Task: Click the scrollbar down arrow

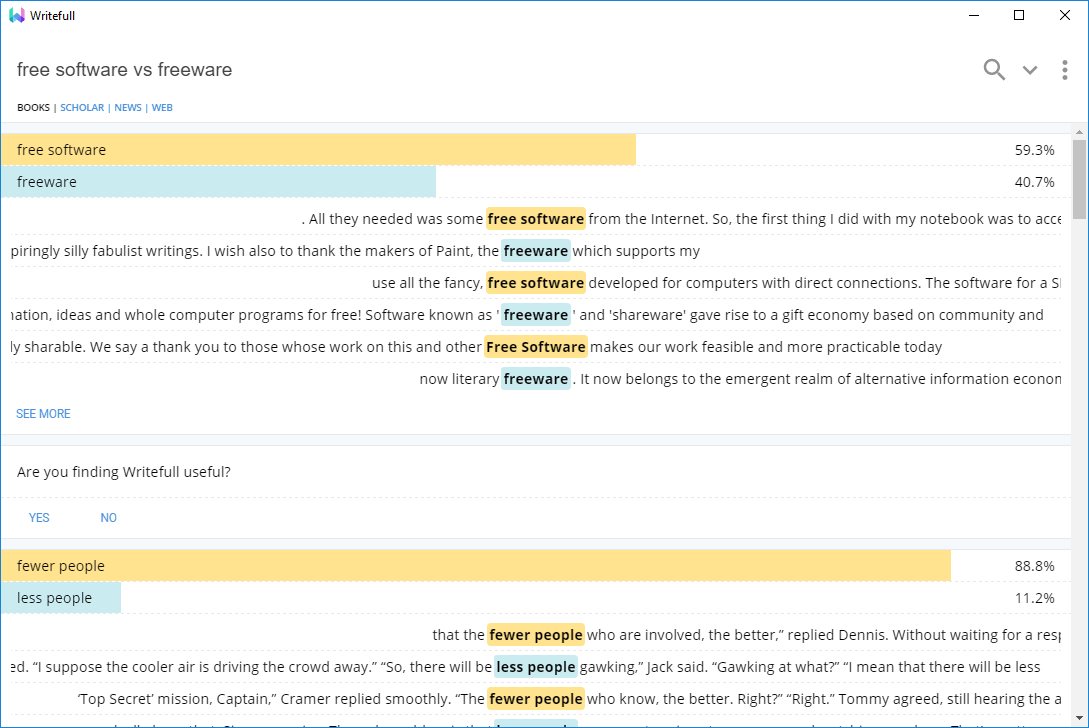Action: (1079, 718)
